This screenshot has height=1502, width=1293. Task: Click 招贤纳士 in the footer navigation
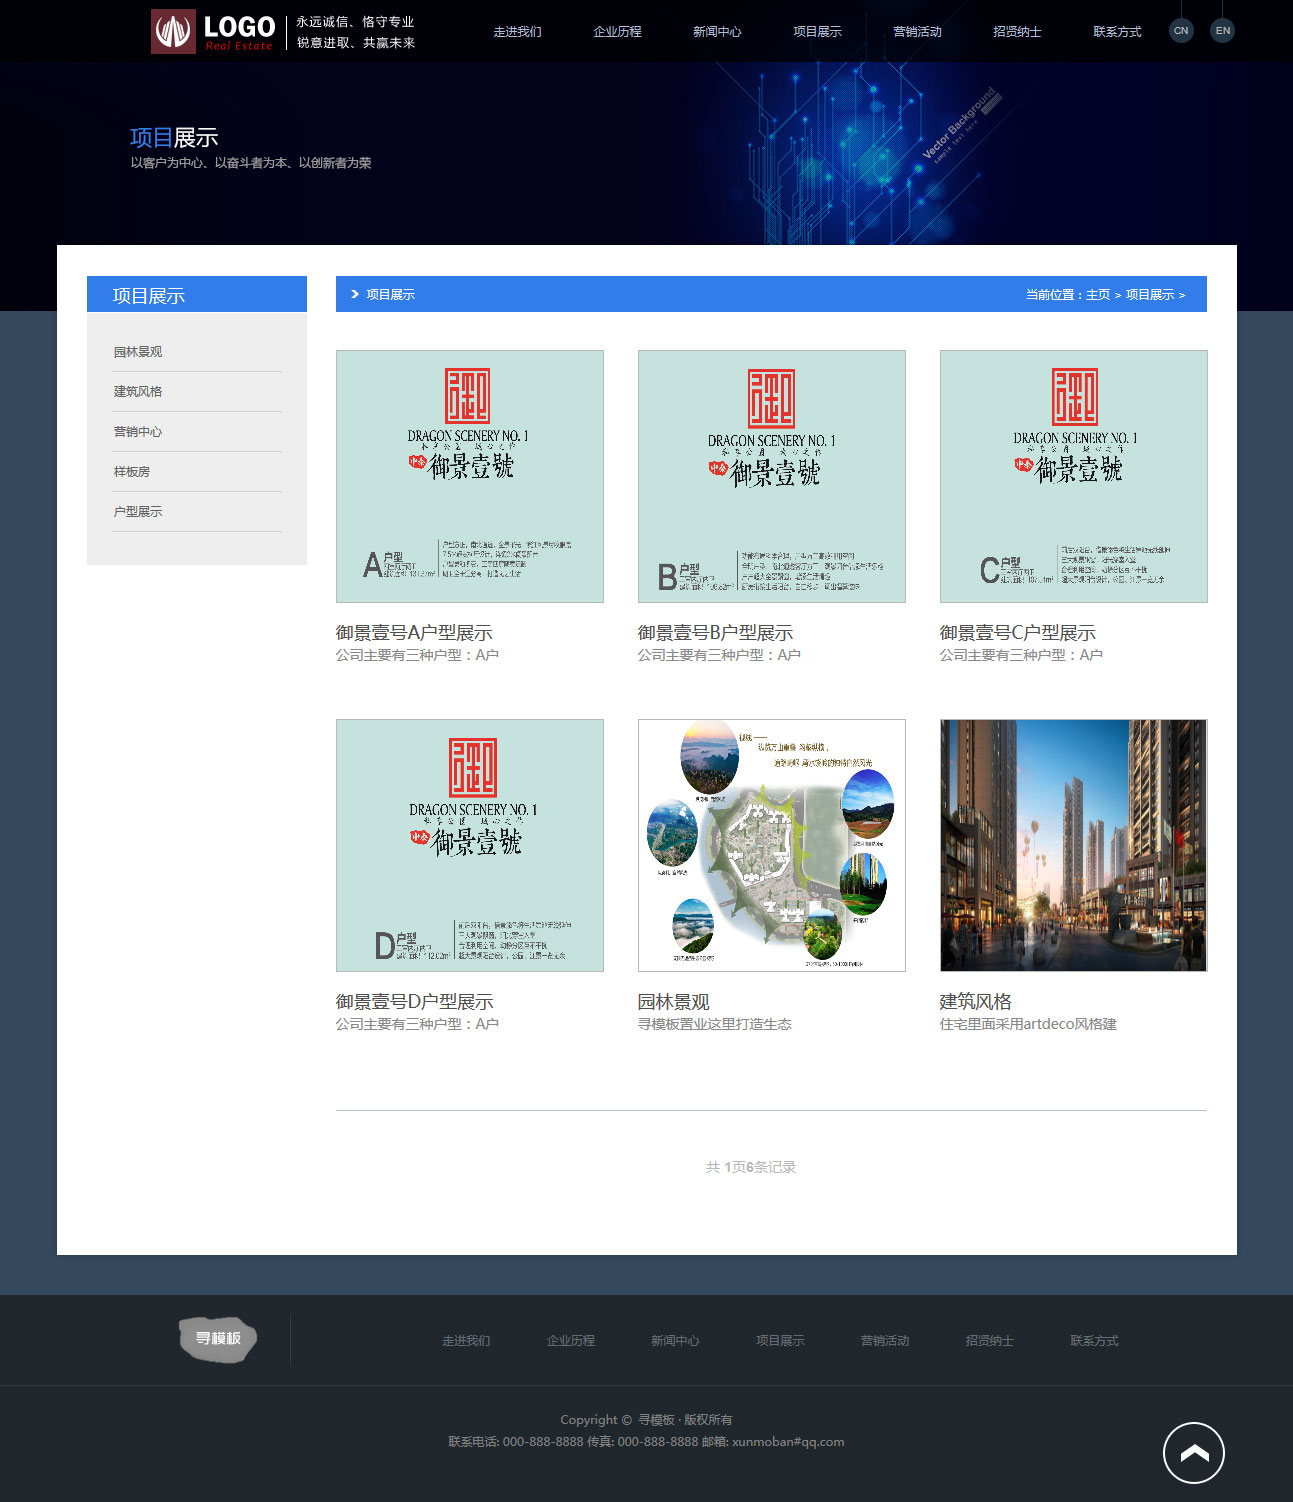point(989,1341)
